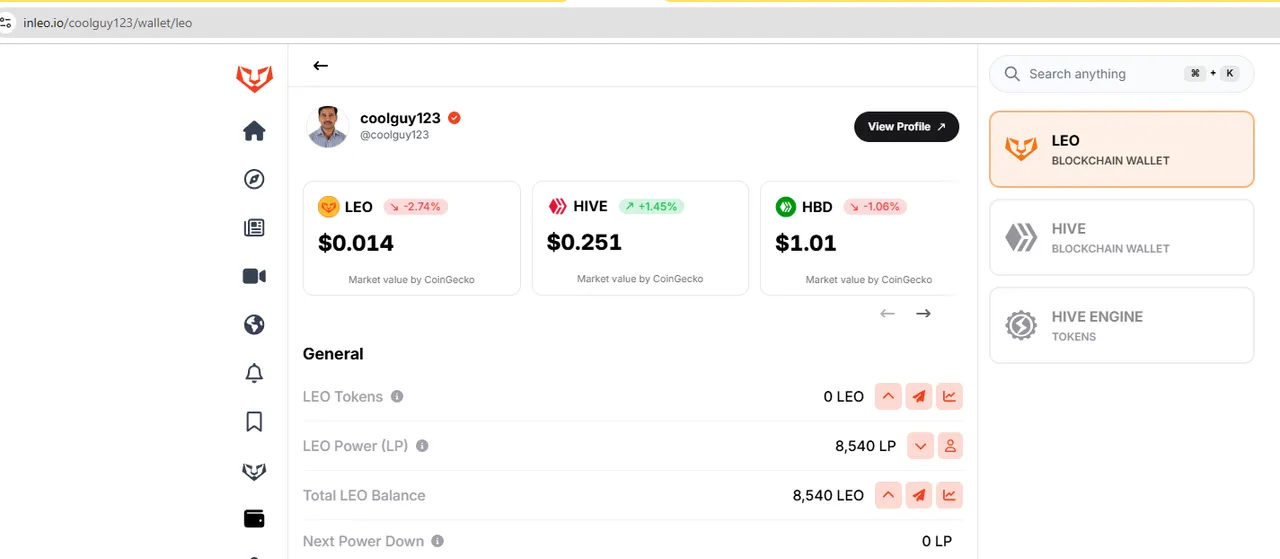Select HIVE Blockchain Wallet tab

[x=1121, y=237]
